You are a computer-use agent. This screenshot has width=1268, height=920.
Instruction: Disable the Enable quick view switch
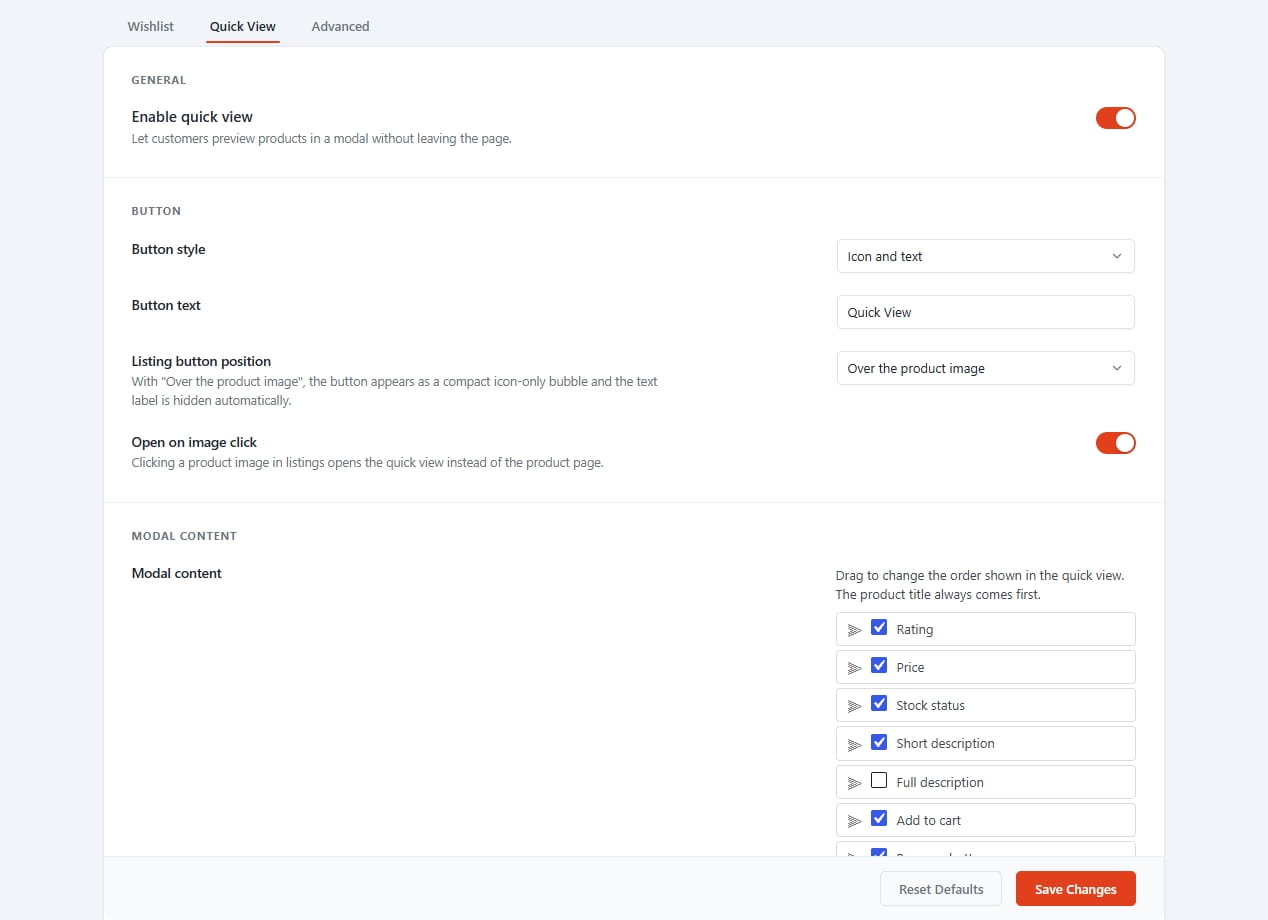tap(1116, 118)
